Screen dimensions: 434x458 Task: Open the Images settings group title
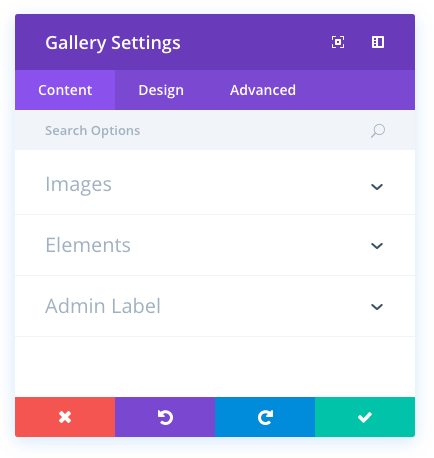point(78,184)
